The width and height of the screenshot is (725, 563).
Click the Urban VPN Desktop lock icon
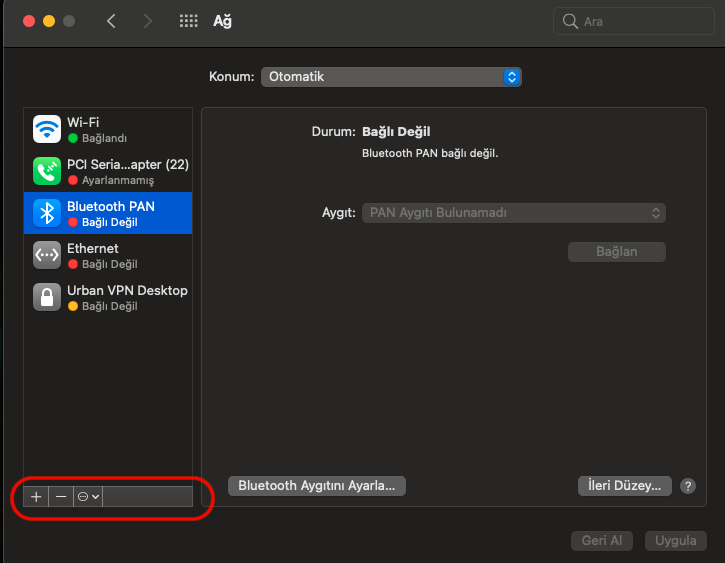(x=47, y=297)
